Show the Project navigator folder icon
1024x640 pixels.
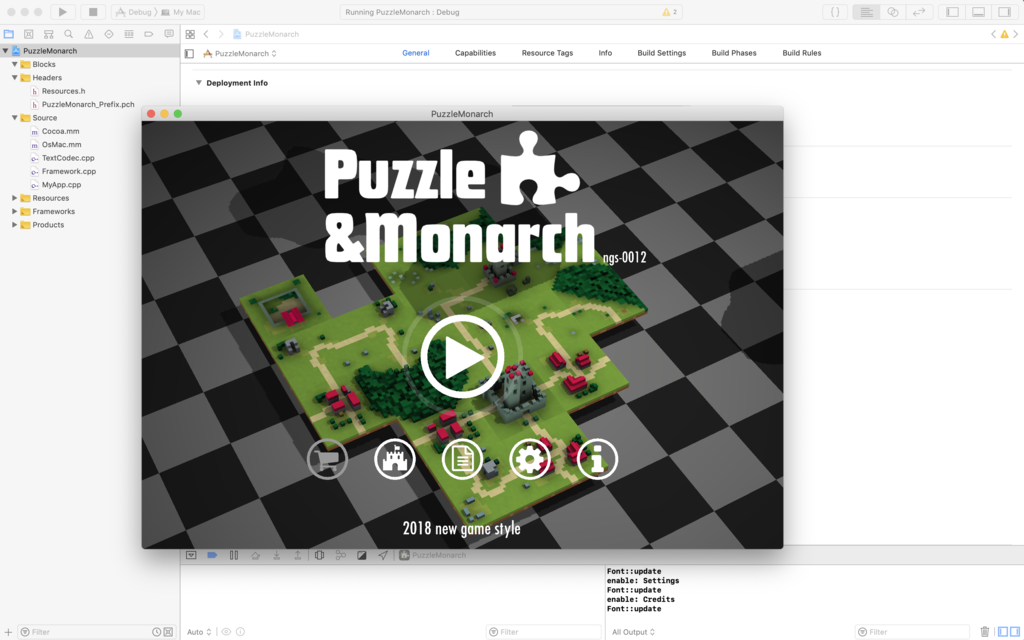8,34
